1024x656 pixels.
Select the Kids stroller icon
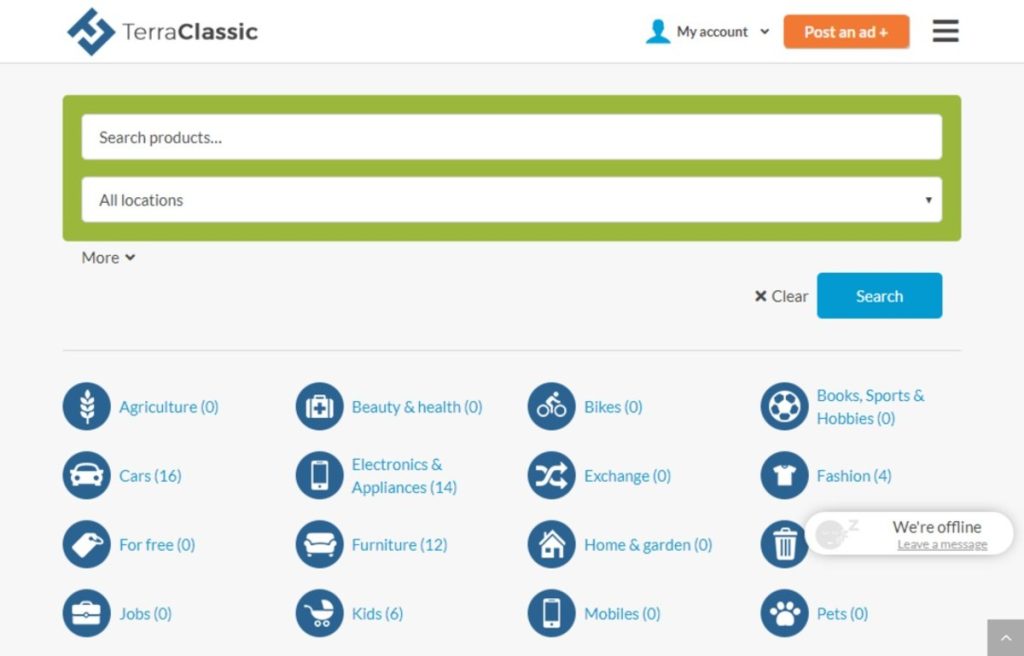pos(319,613)
